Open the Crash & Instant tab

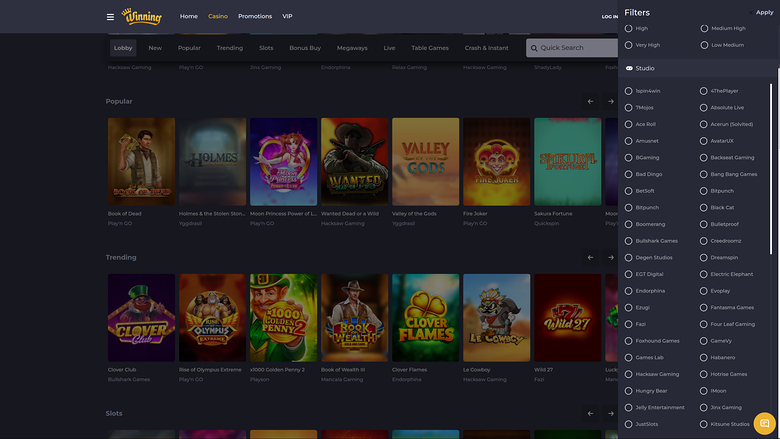(487, 48)
